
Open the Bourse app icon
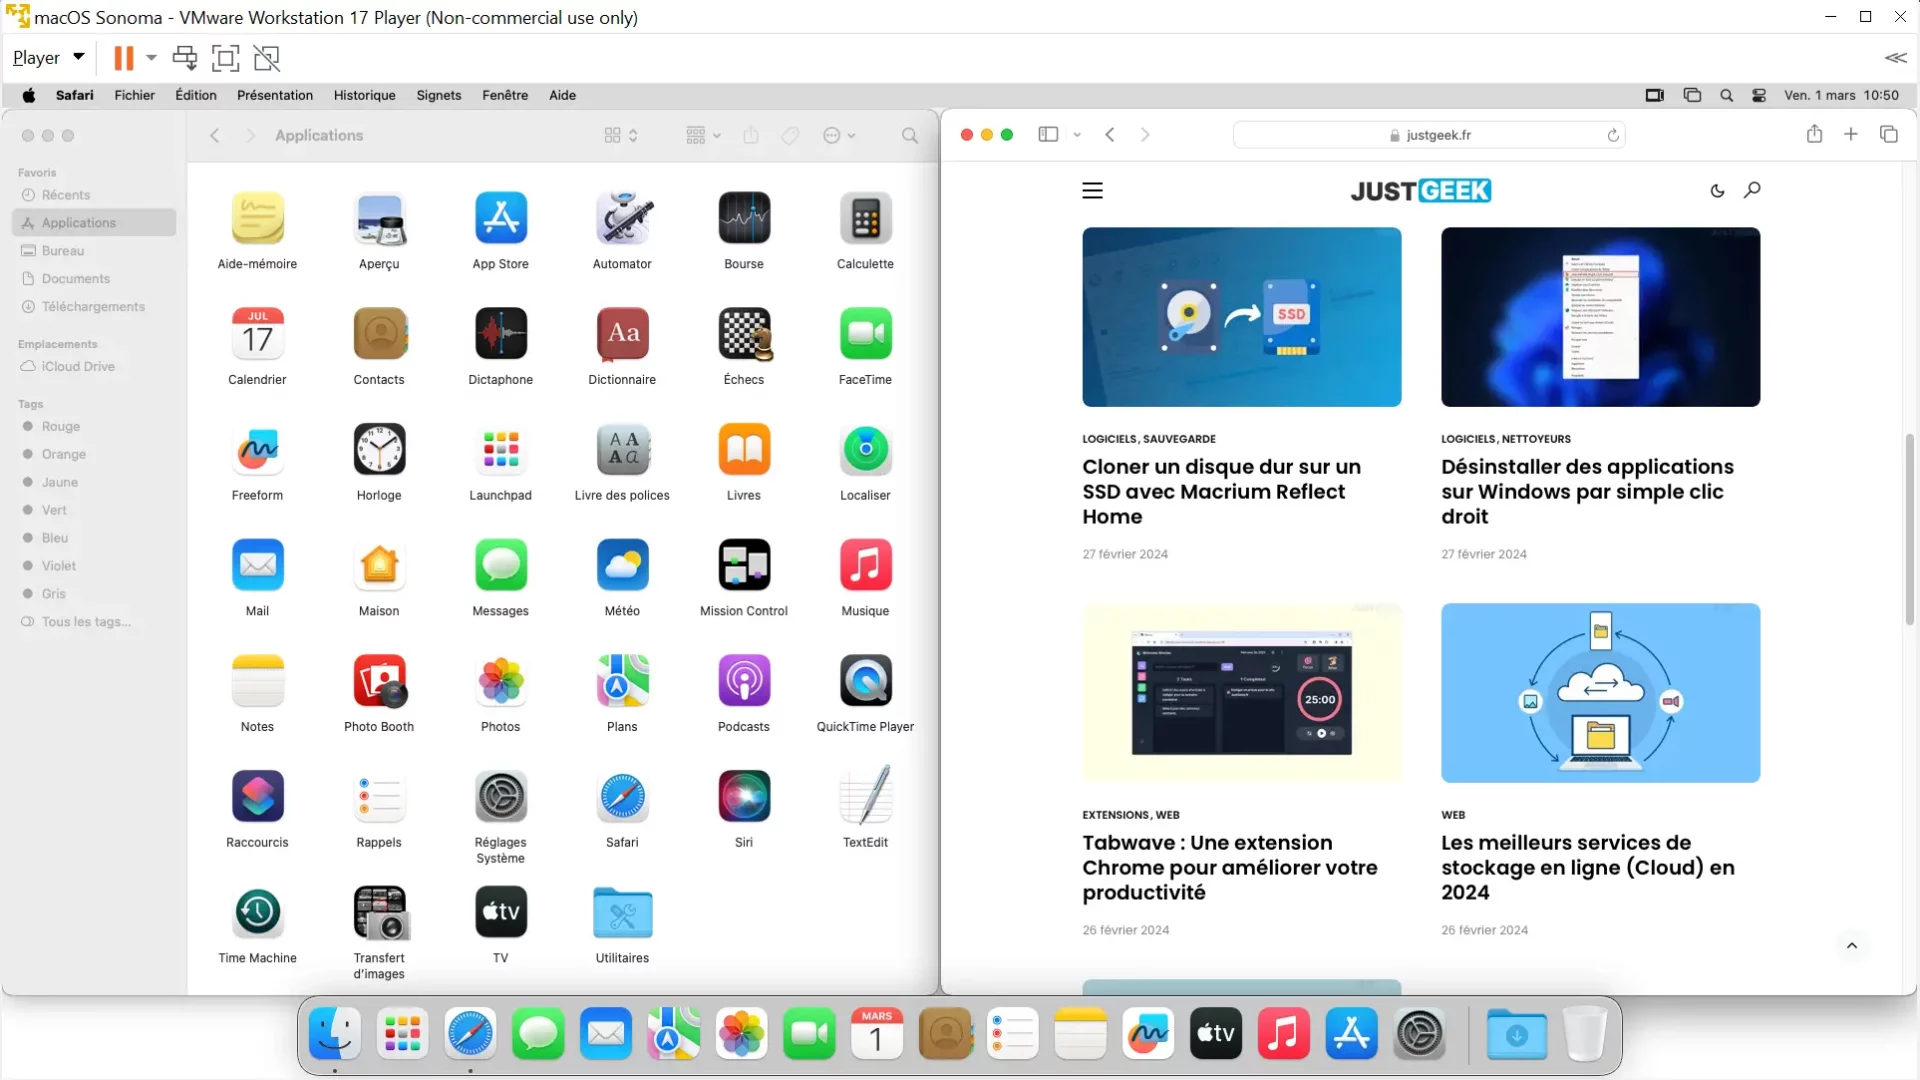click(x=744, y=218)
